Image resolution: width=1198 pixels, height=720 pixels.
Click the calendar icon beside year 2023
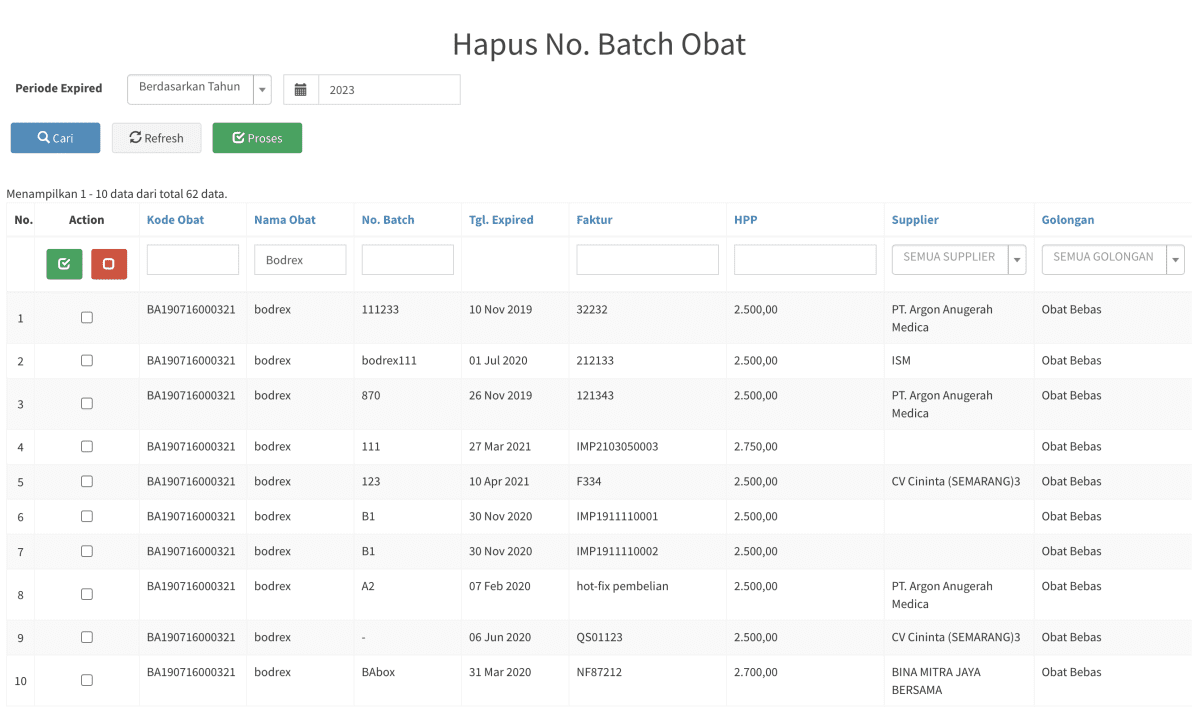[300, 90]
